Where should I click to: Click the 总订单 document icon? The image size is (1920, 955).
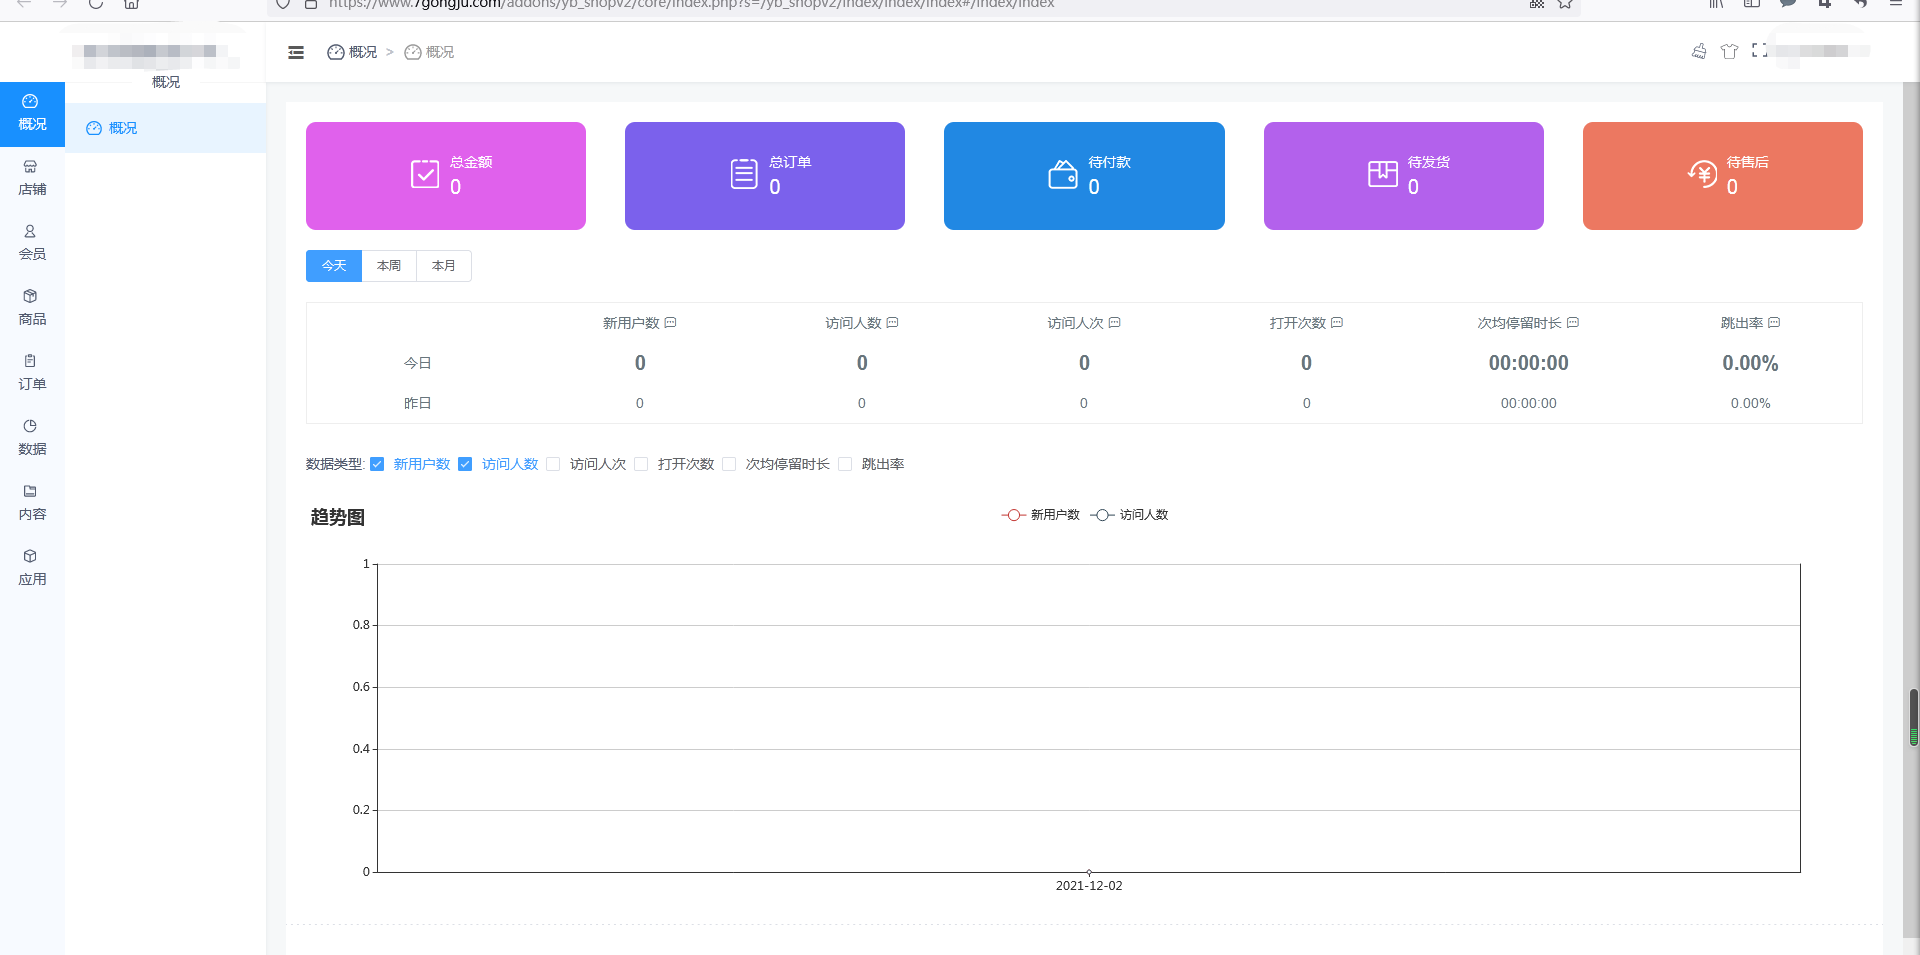(744, 174)
